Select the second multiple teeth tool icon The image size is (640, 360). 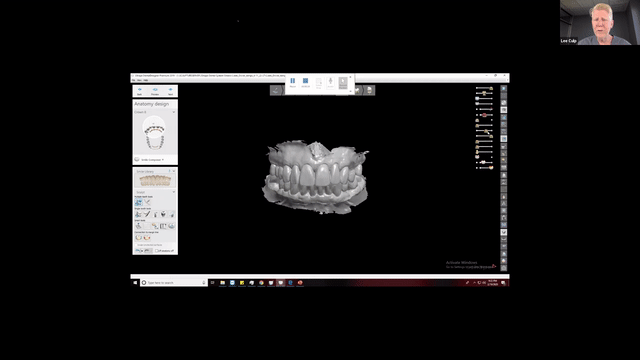click(147, 202)
